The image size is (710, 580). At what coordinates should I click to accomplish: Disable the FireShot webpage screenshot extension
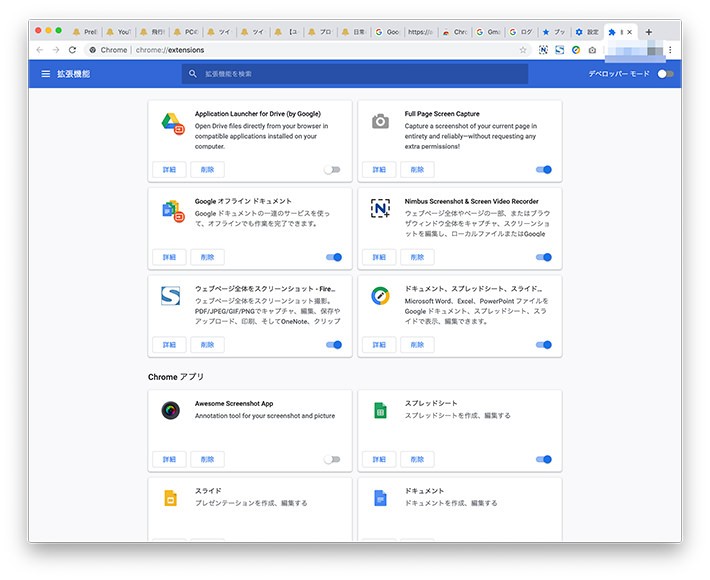tap(334, 345)
